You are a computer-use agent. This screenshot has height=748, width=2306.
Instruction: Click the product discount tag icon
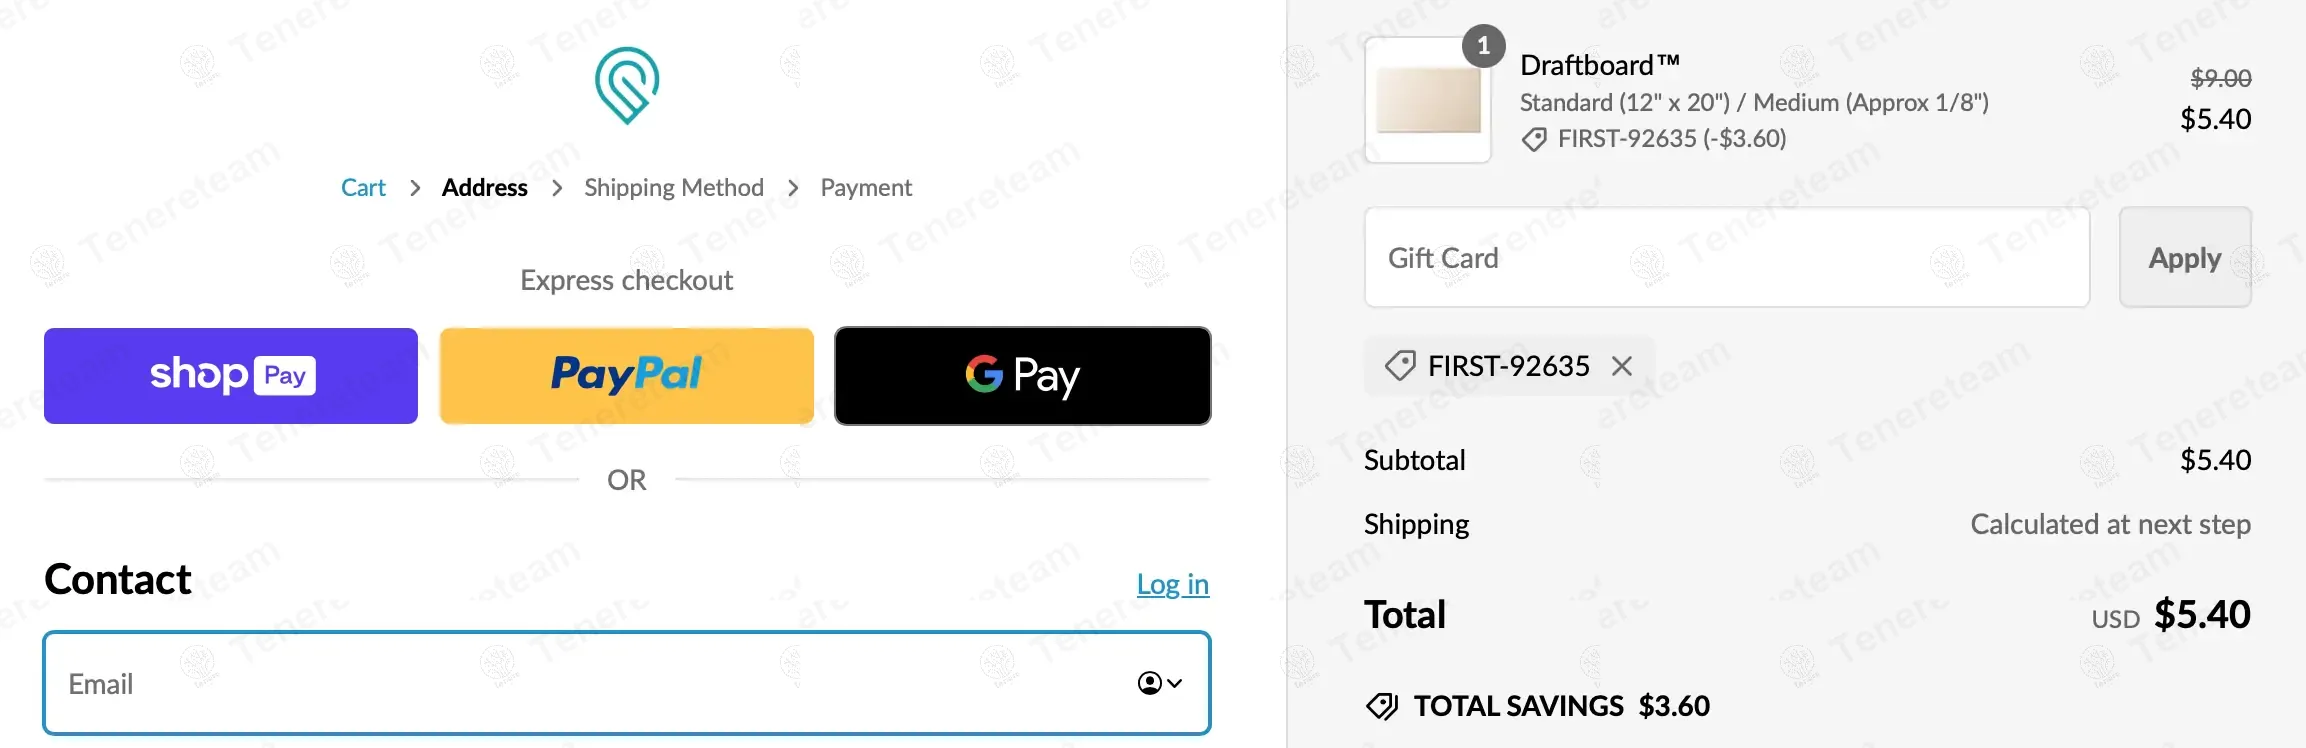1533,139
